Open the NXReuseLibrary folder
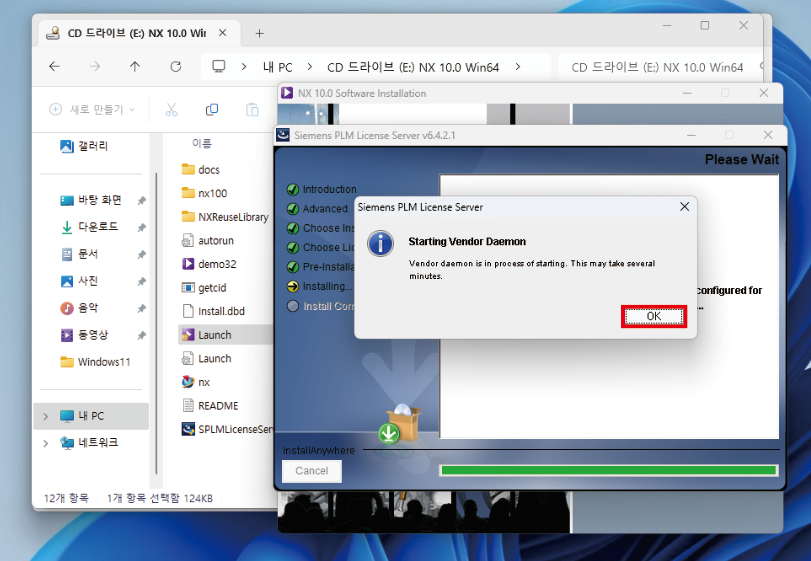The width and height of the screenshot is (811, 561). pyautogui.click(x=225, y=217)
